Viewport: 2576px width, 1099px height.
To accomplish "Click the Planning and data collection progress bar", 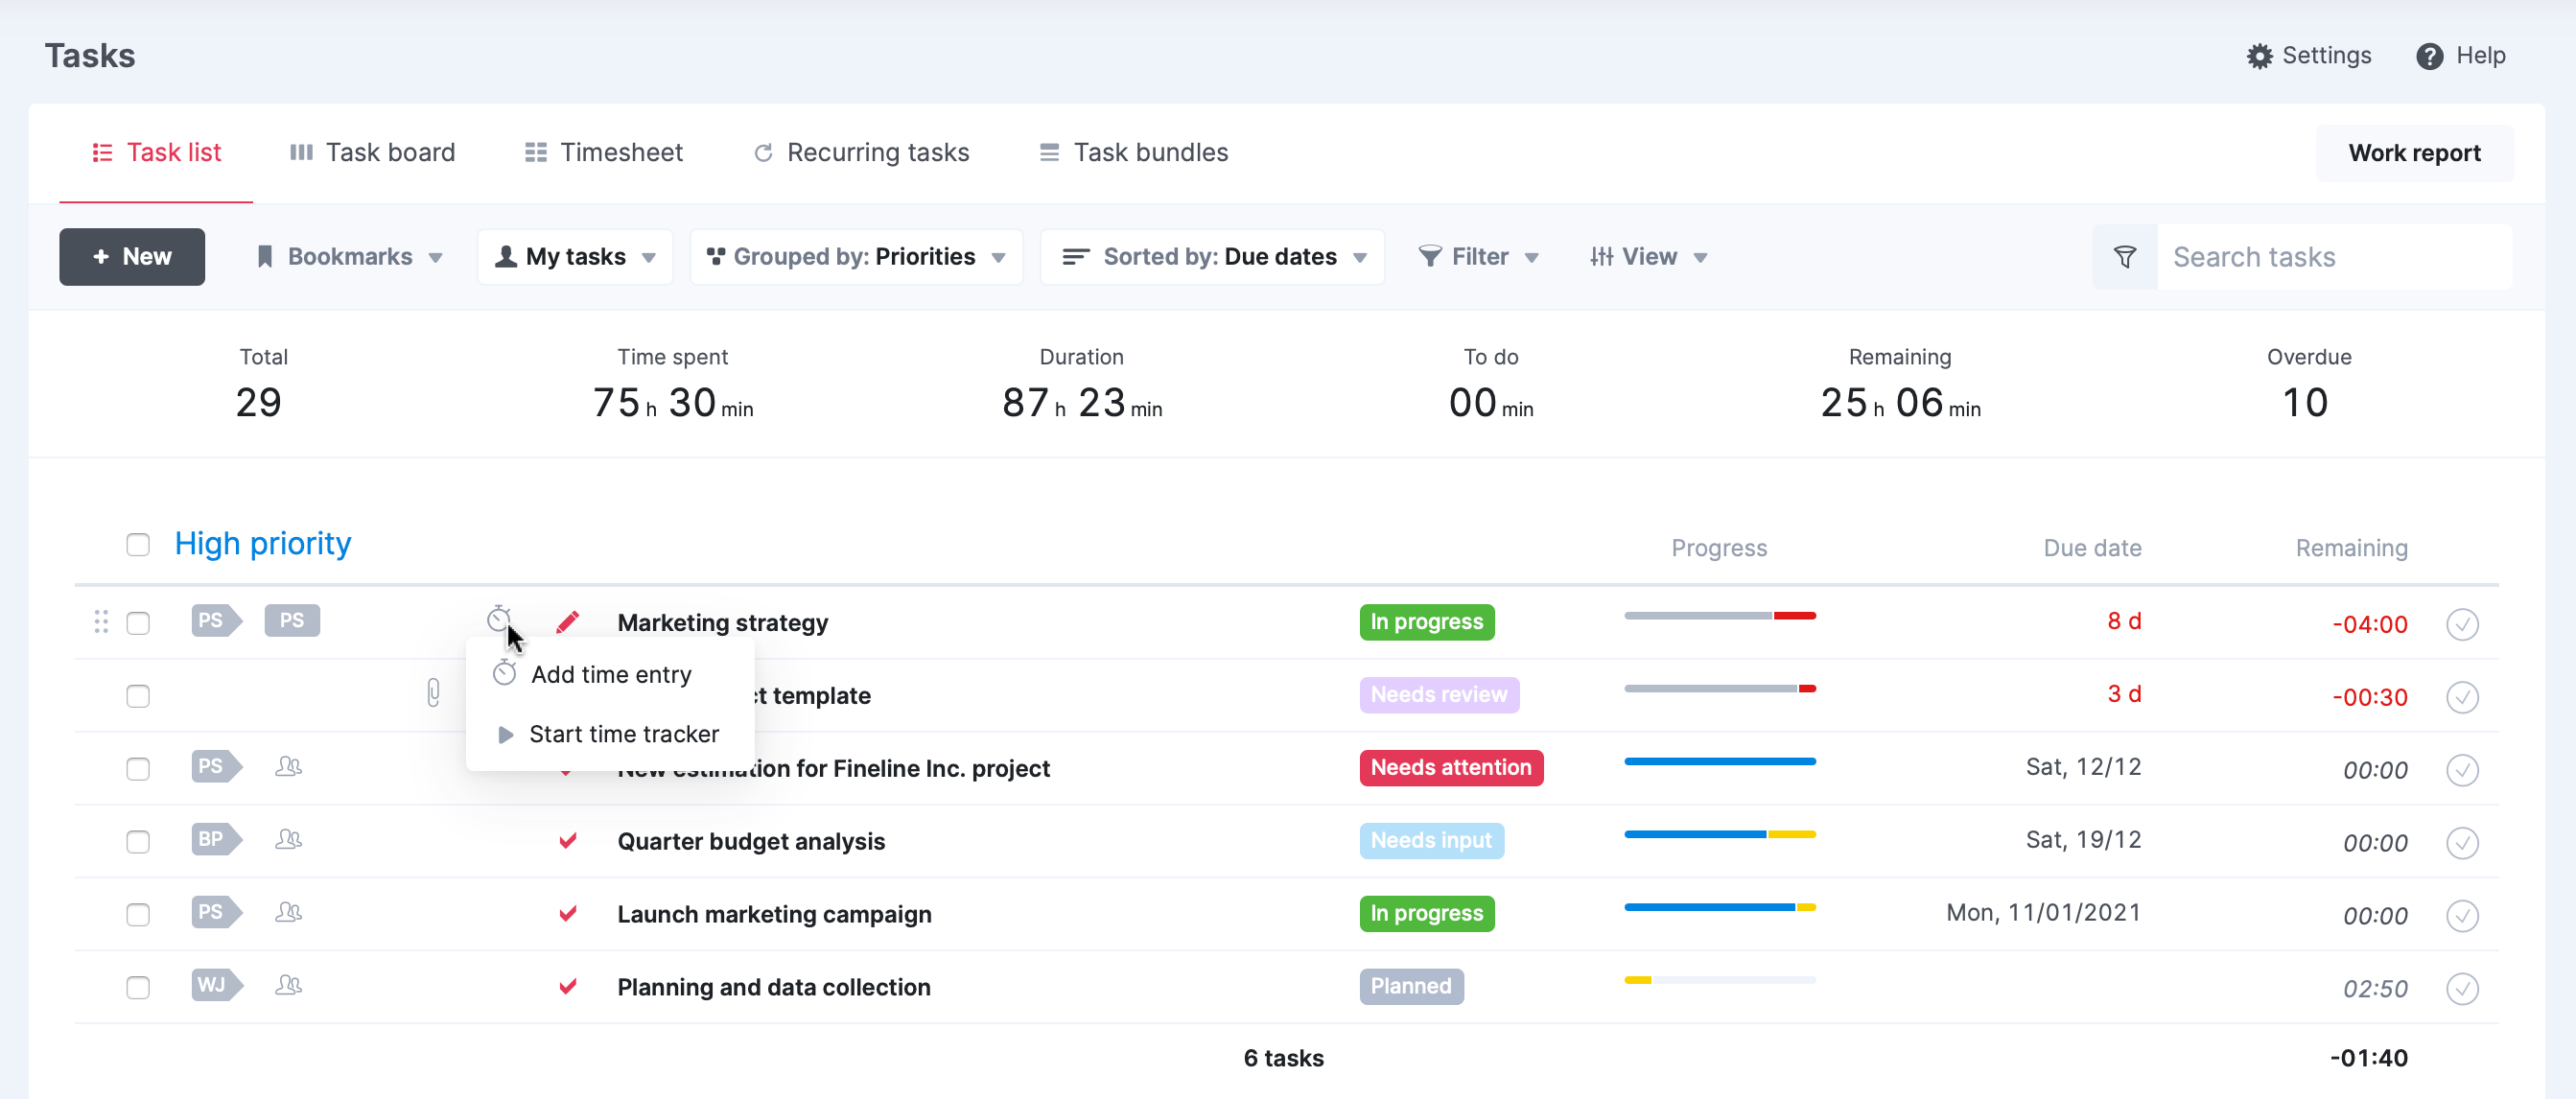I will click(1720, 981).
